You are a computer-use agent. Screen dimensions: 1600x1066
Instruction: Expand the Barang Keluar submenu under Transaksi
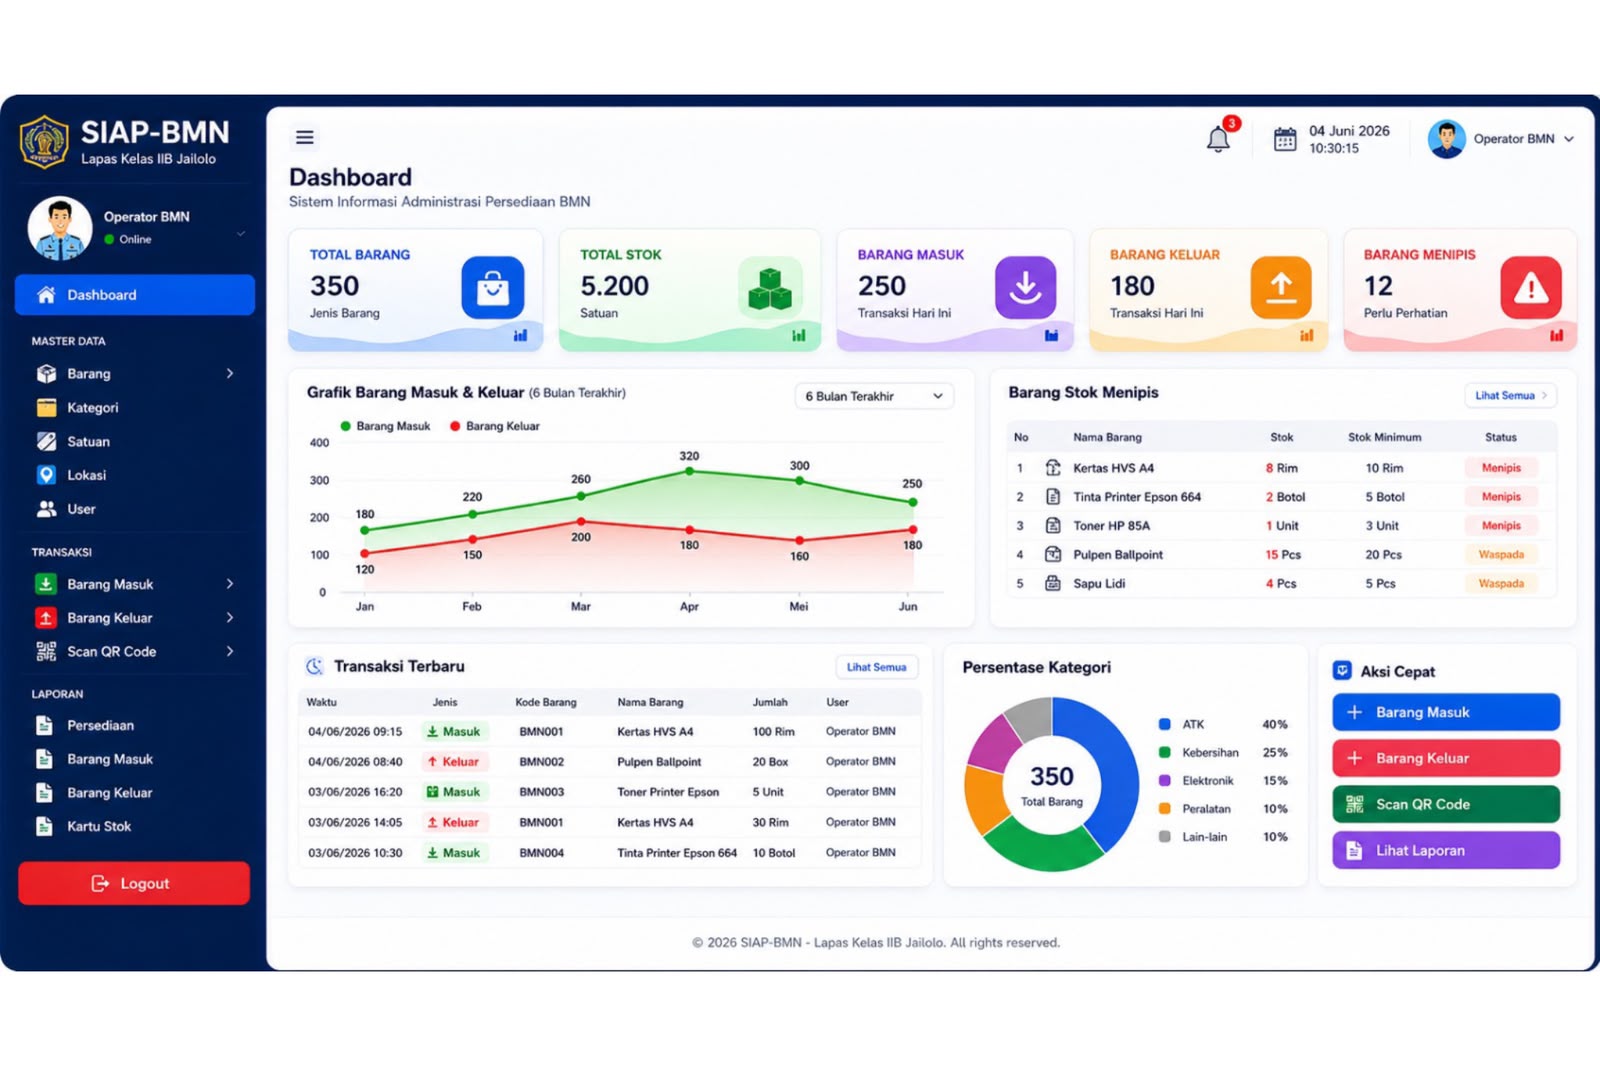click(230, 618)
